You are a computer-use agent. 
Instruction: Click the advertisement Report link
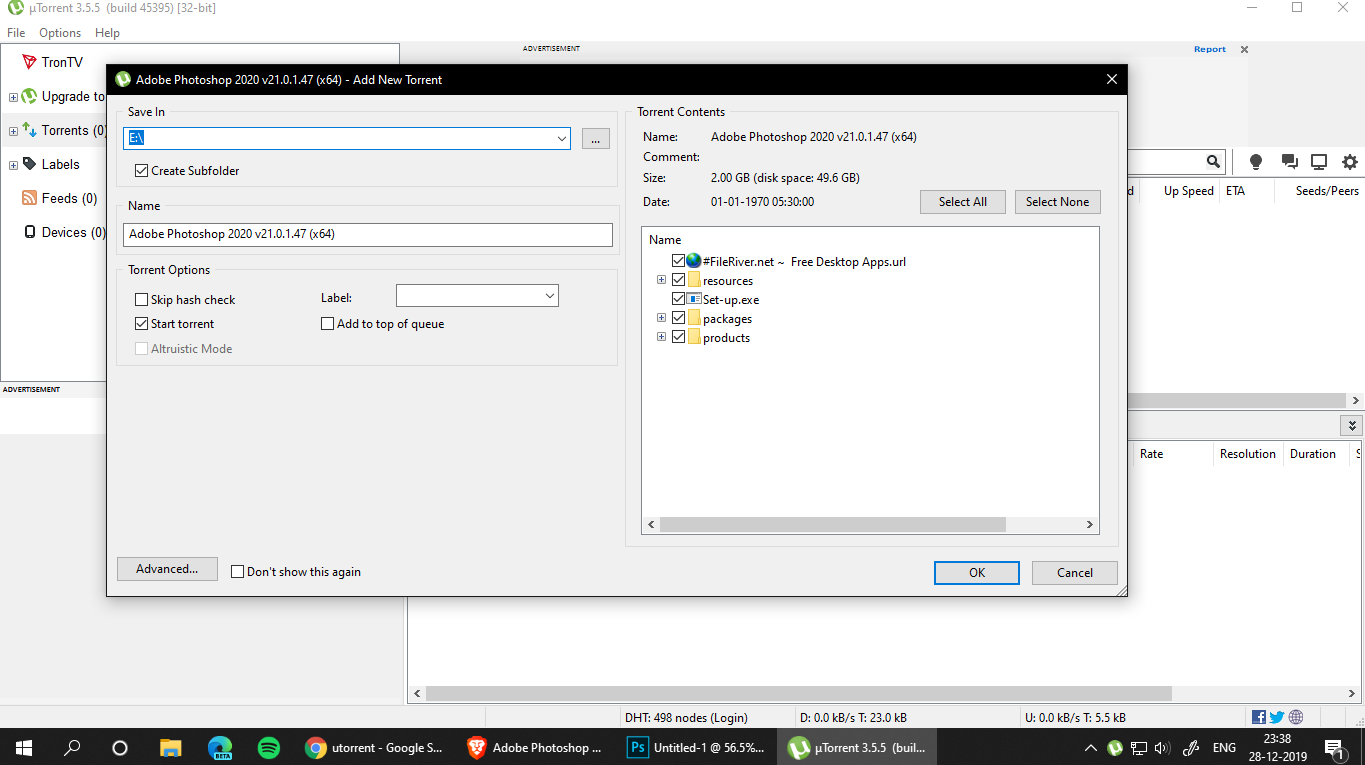(x=1209, y=49)
